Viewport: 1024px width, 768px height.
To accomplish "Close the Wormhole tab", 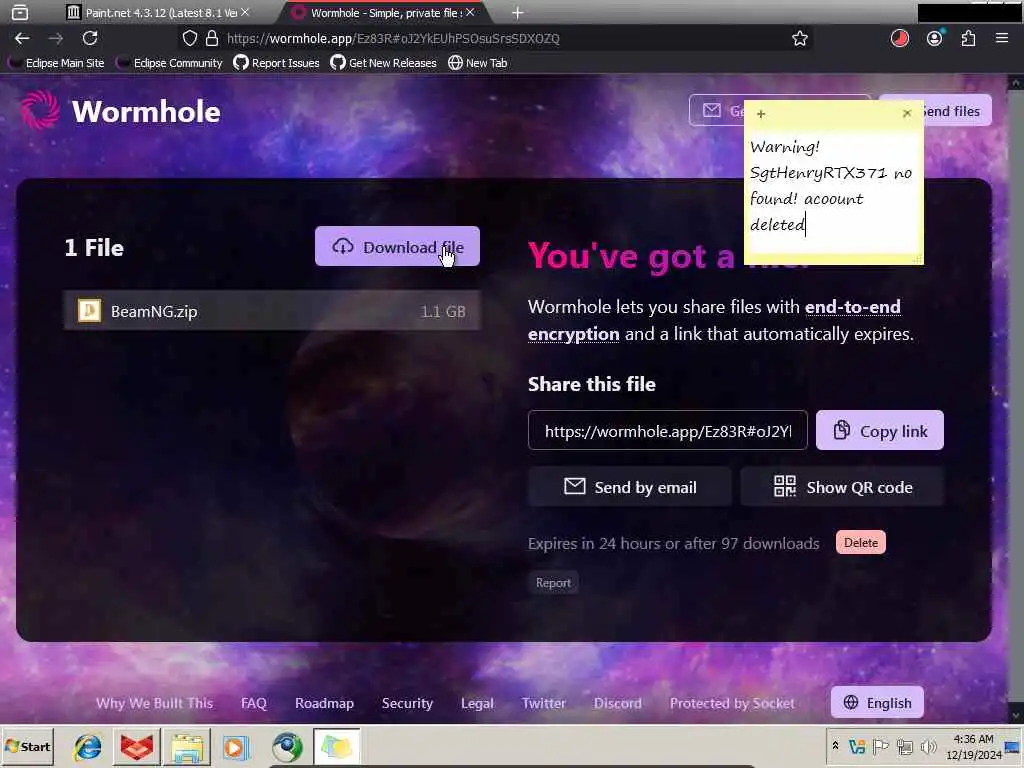I will (x=470, y=12).
